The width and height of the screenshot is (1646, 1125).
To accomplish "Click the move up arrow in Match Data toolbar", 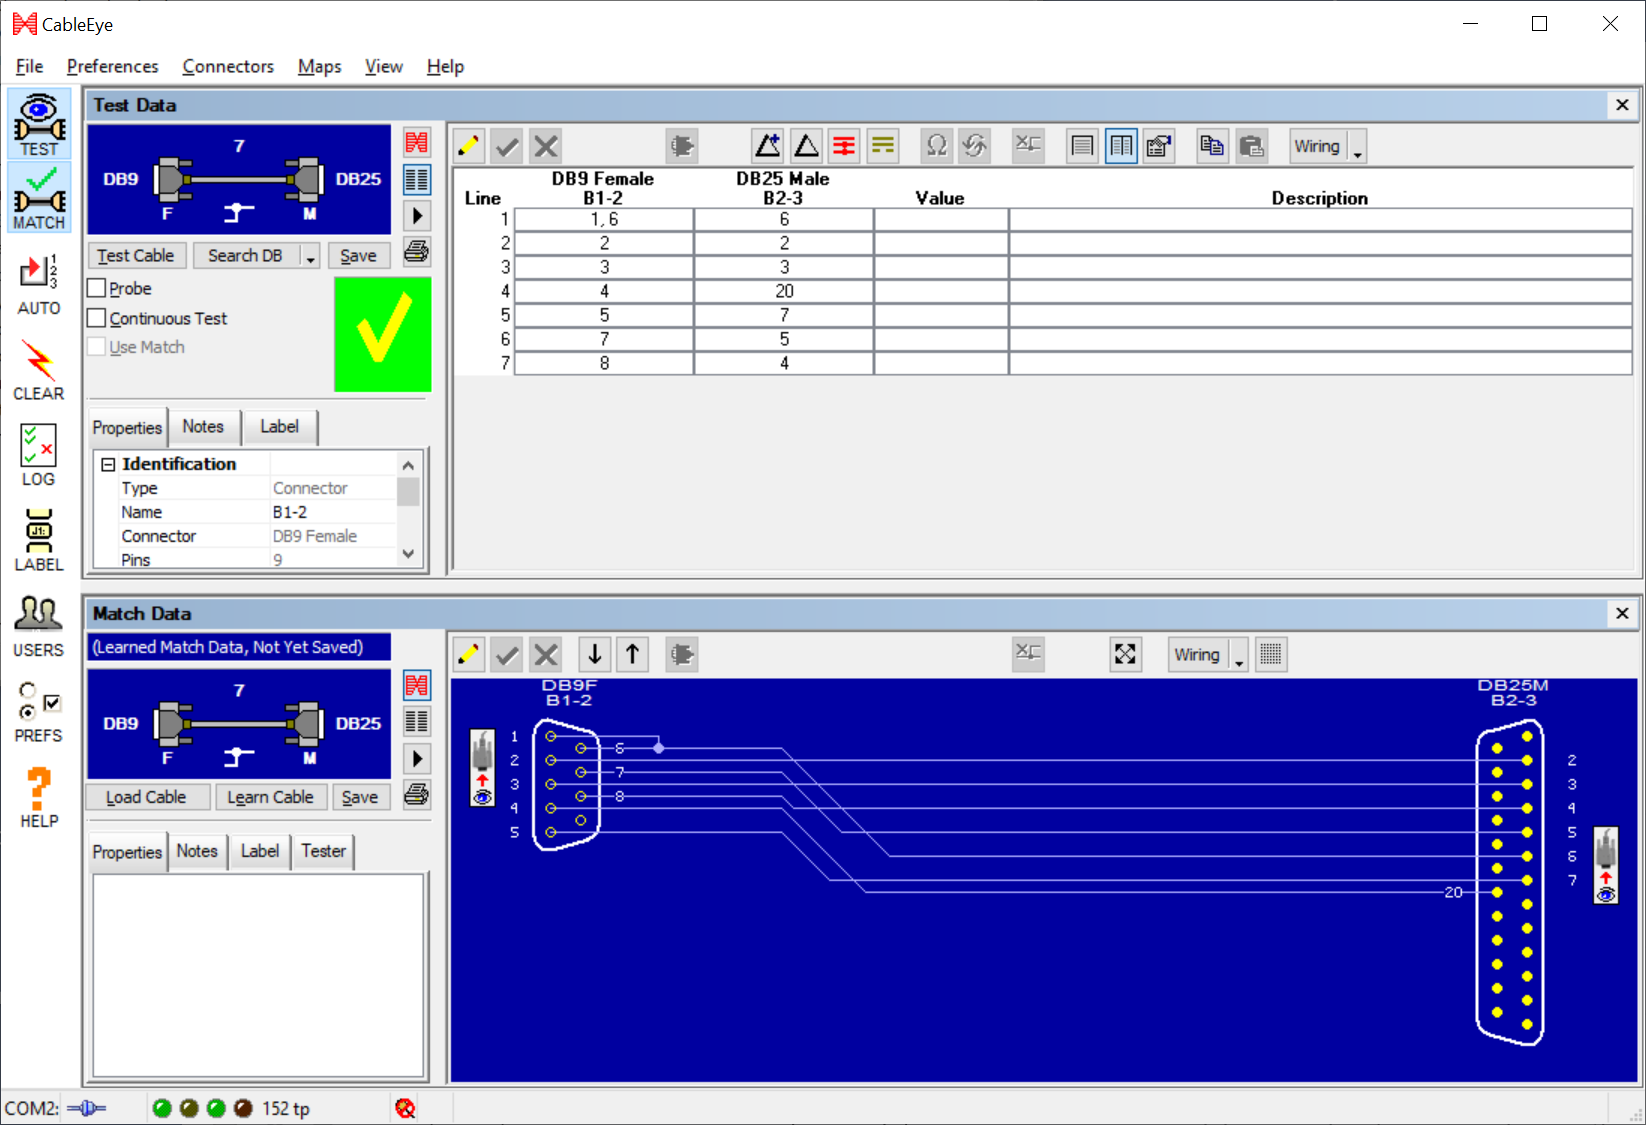I will [x=633, y=655].
